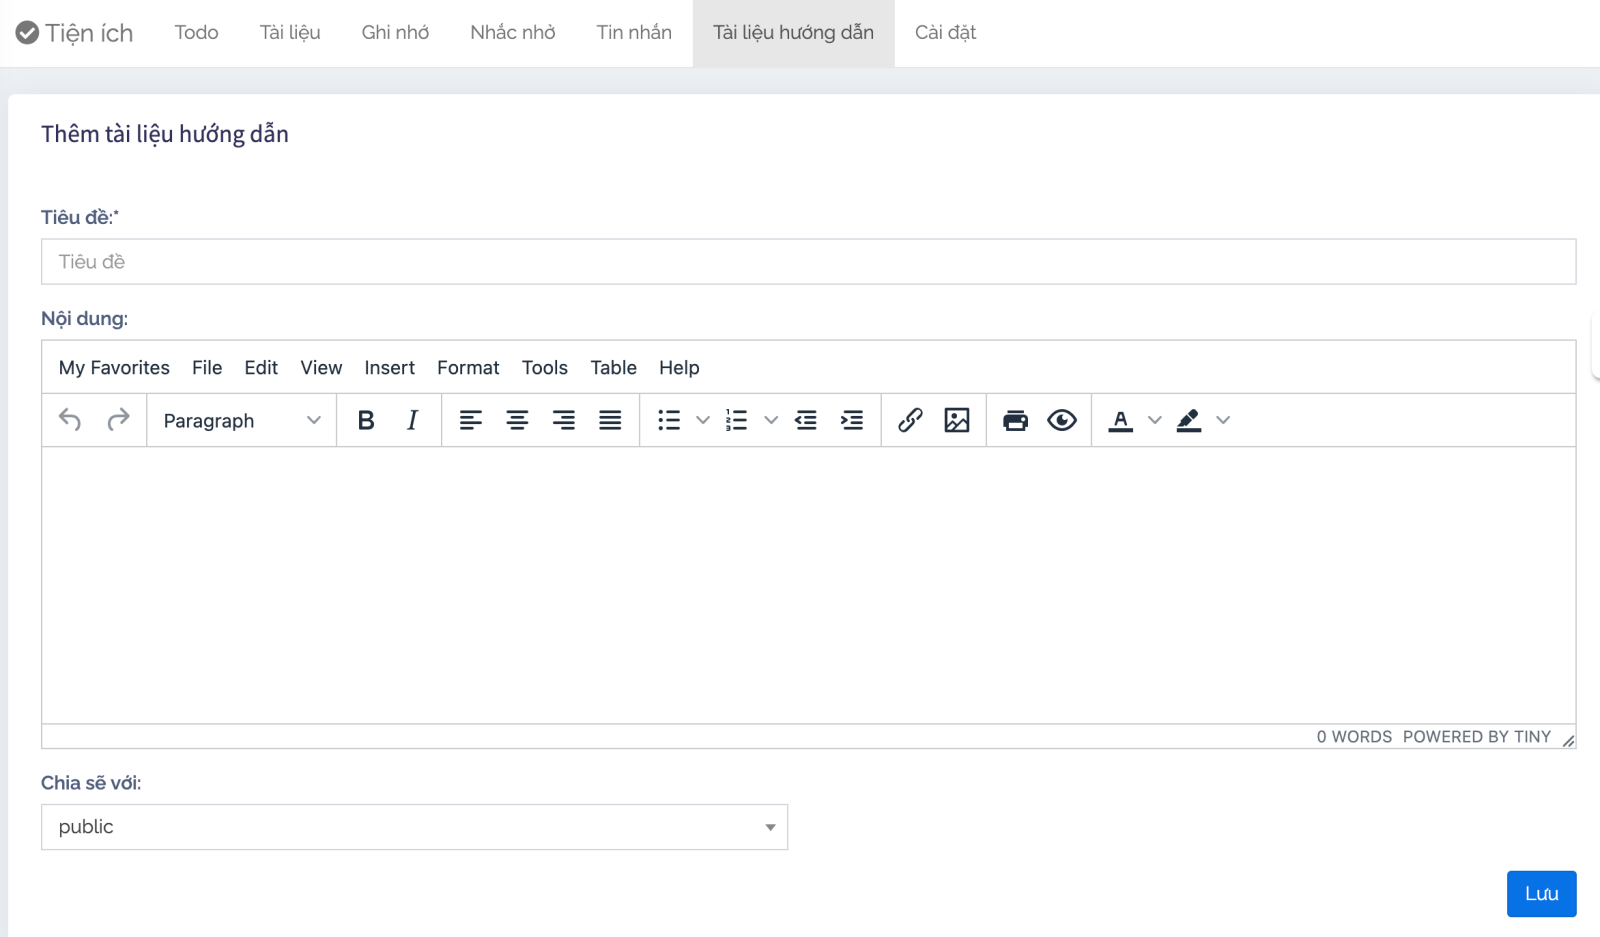Toggle bold formatting

pos(366,420)
